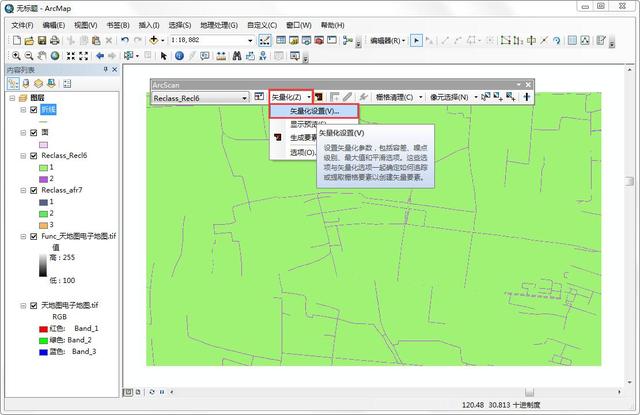
Task: Click the light green Reclass_Recl6 class 1 swatch
Action: [44, 167]
